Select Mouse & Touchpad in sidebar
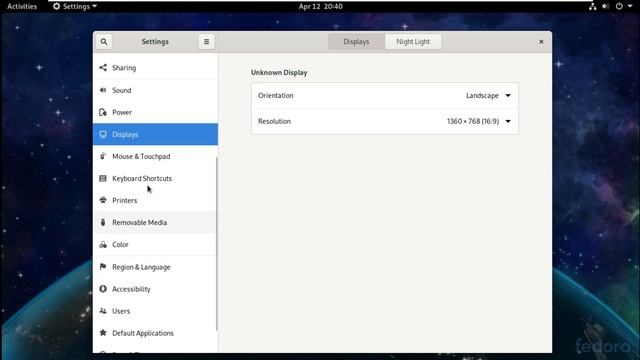 [x=155, y=156]
